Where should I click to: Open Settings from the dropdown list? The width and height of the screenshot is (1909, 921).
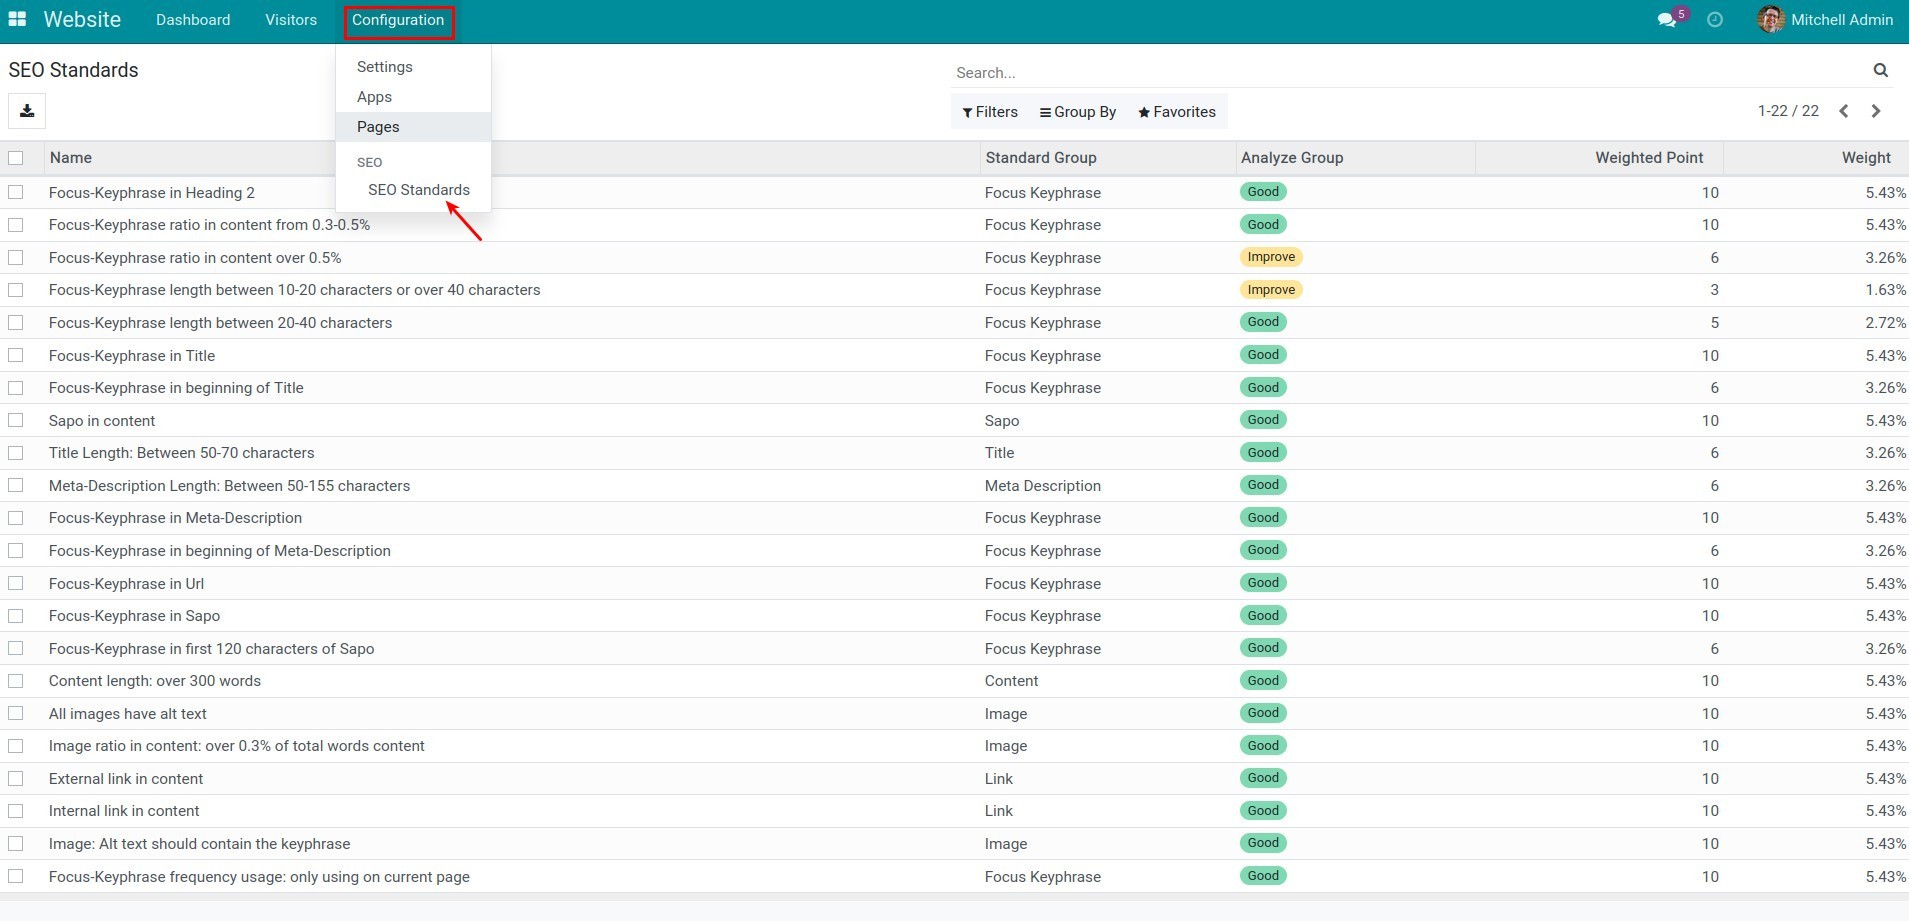point(383,66)
